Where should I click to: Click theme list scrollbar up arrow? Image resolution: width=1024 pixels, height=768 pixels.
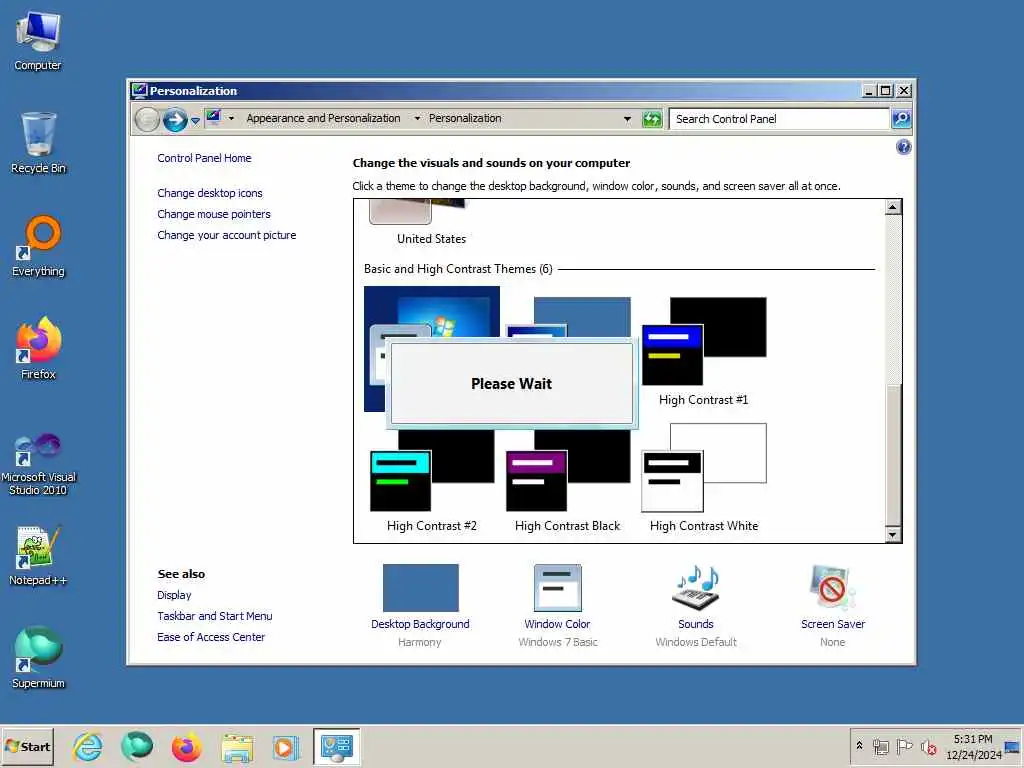893,208
